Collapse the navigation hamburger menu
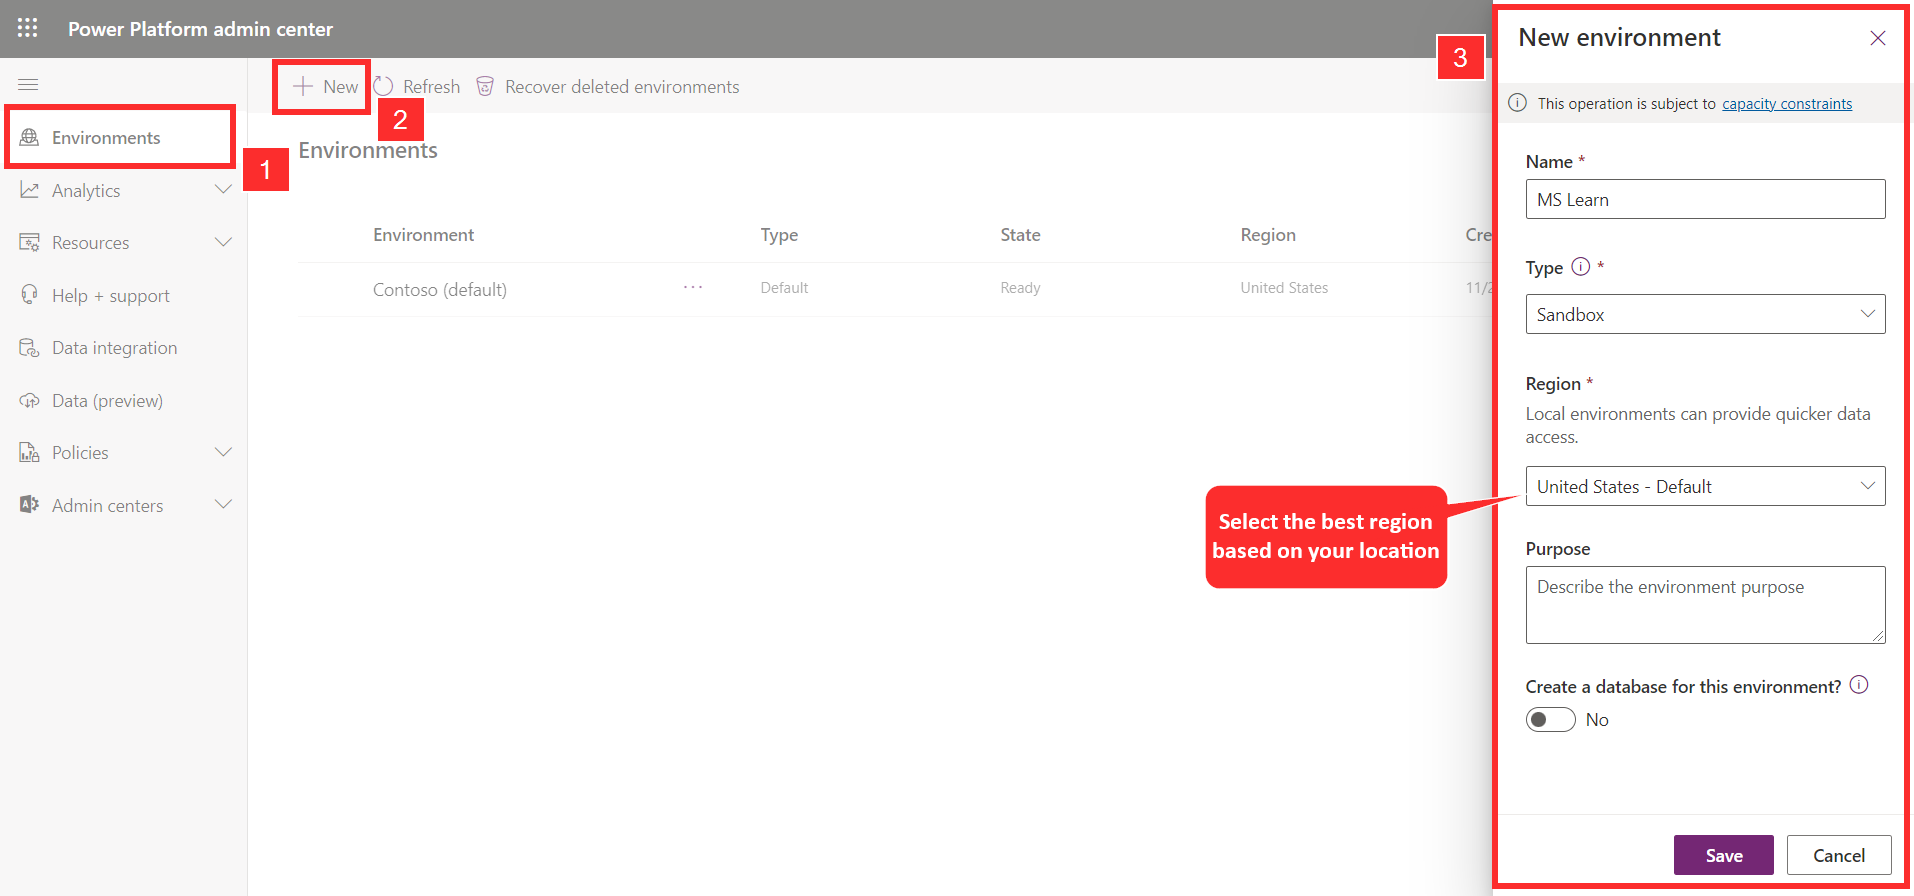1914x896 pixels. 28,85
